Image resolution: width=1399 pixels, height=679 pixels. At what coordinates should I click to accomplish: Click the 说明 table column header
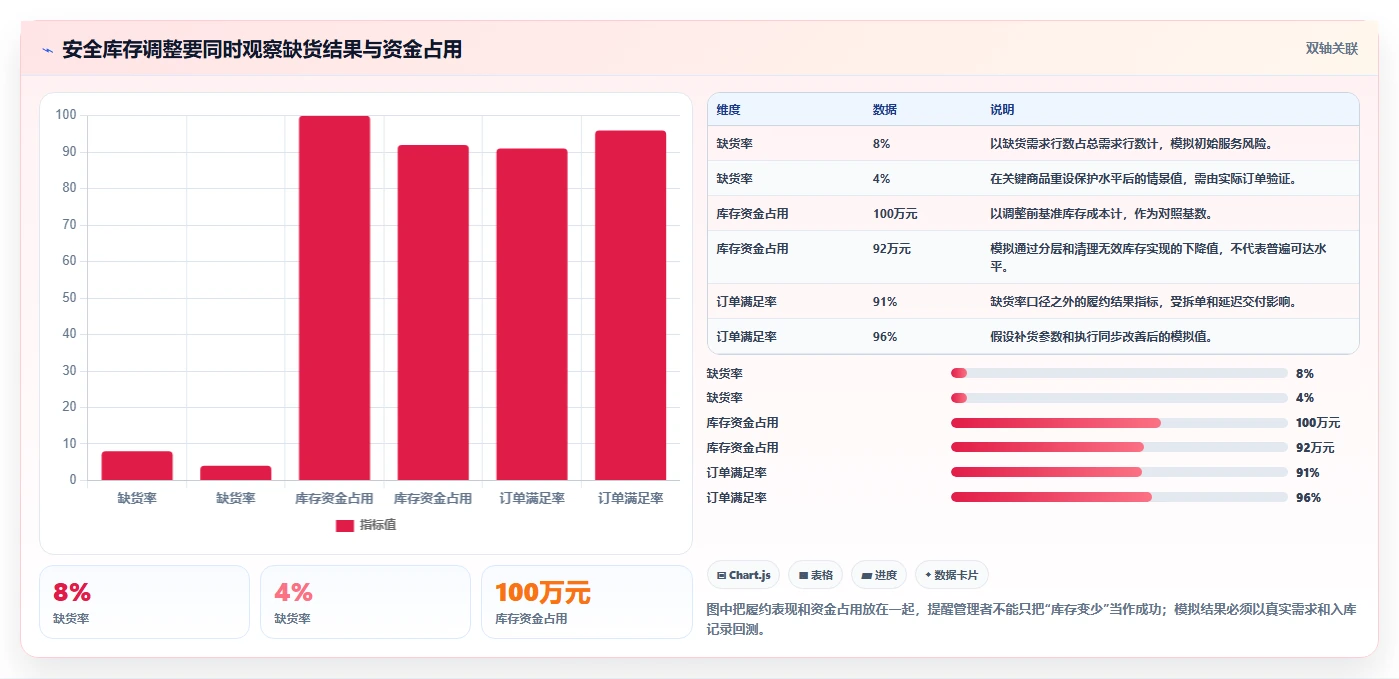click(1002, 110)
